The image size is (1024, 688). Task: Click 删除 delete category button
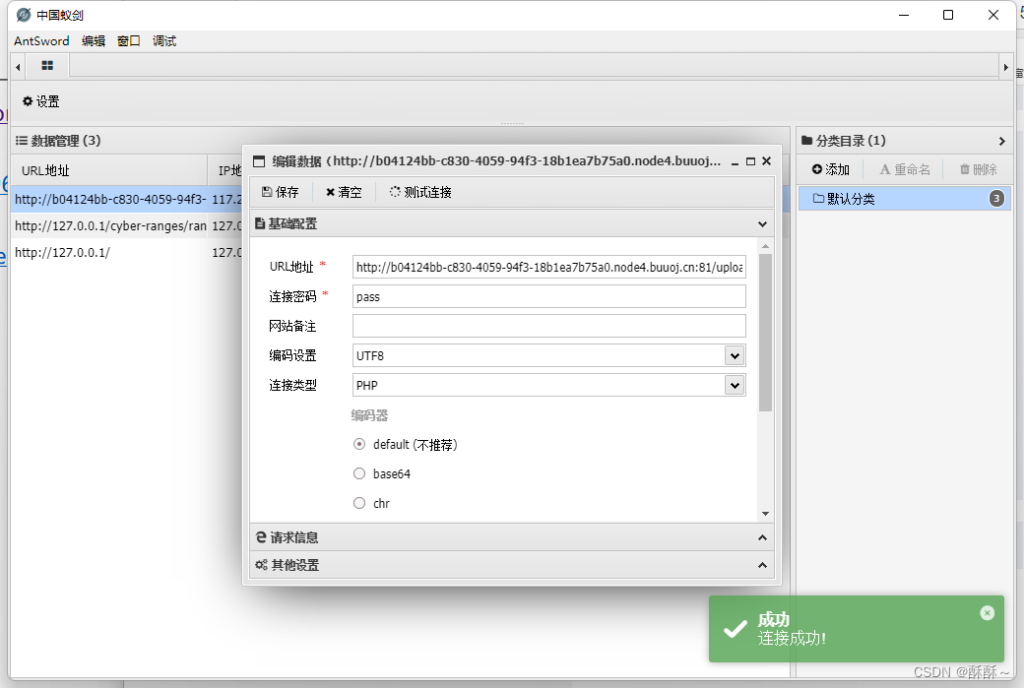click(x=978, y=170)
